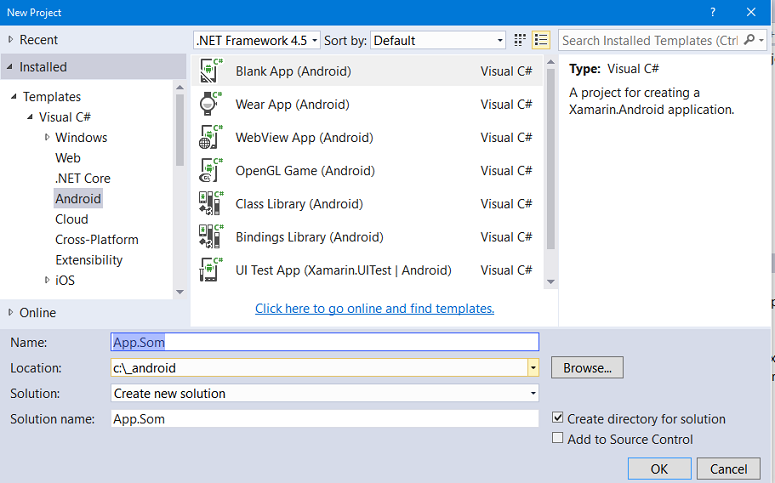The image size is (775, 483).
Task: Open the search options dropdown arrow
Action: (761, 40)
